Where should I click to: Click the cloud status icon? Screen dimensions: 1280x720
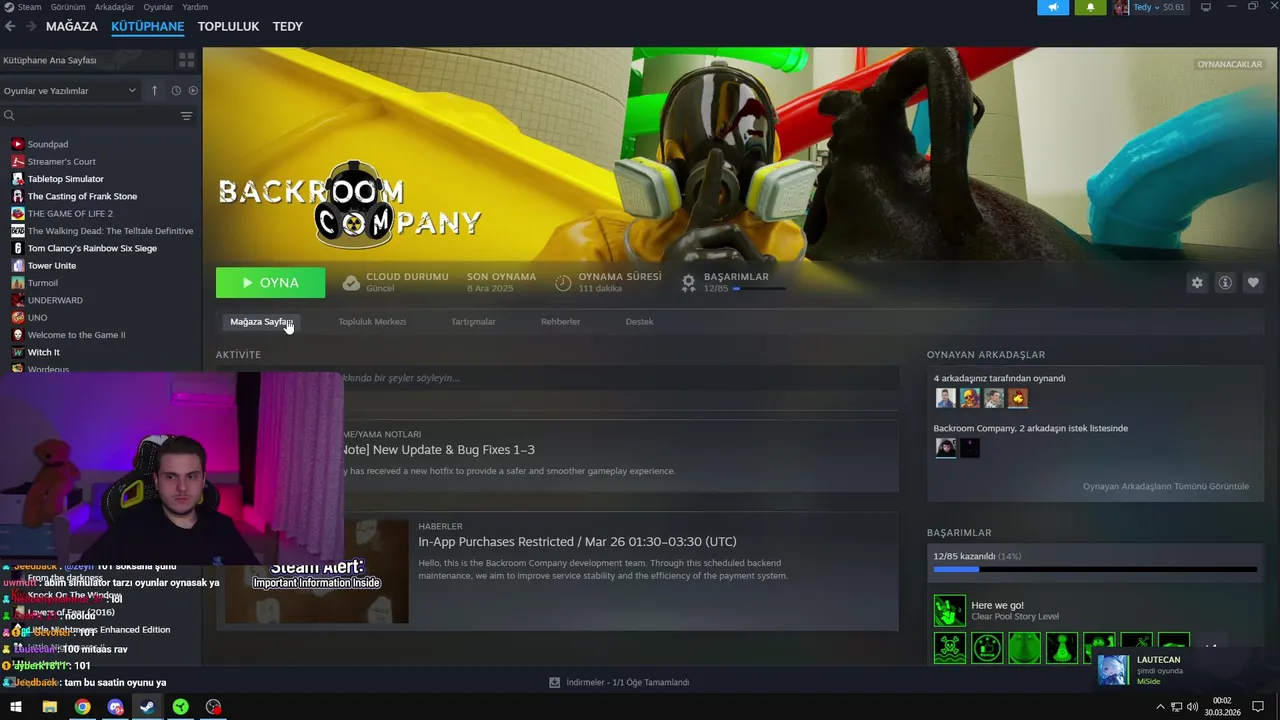pos(351,283)
